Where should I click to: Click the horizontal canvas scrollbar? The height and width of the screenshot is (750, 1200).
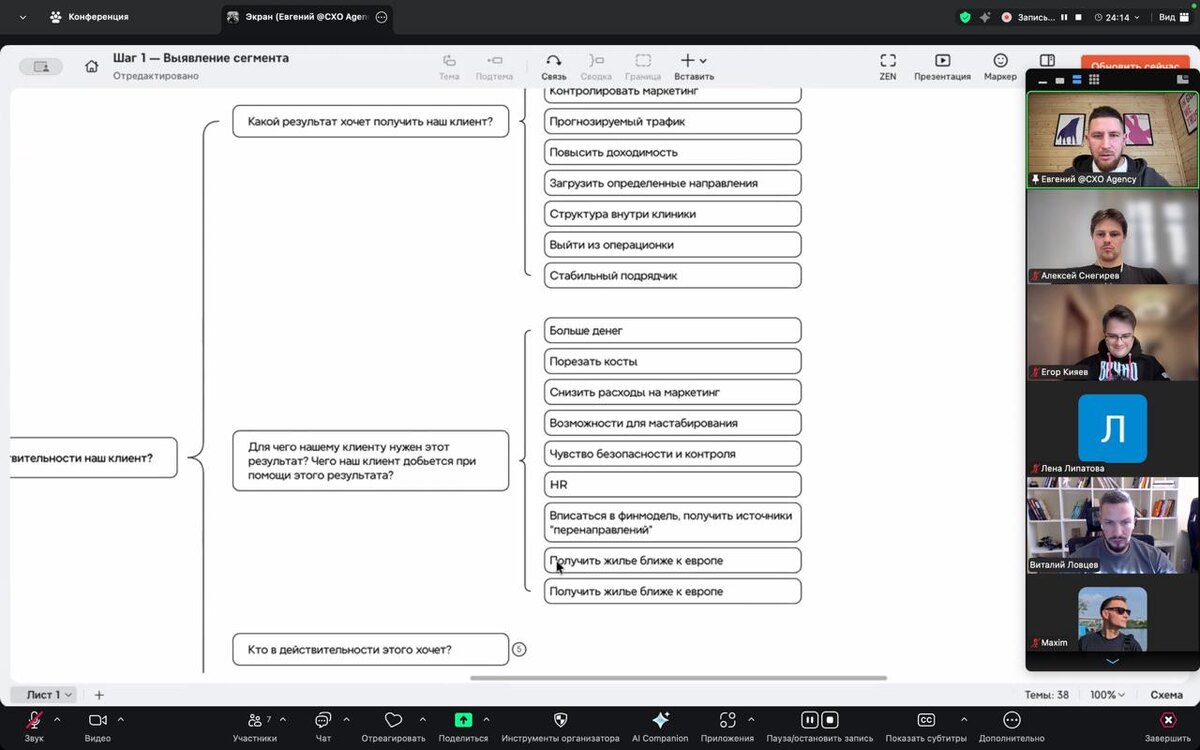pos(678,678)
